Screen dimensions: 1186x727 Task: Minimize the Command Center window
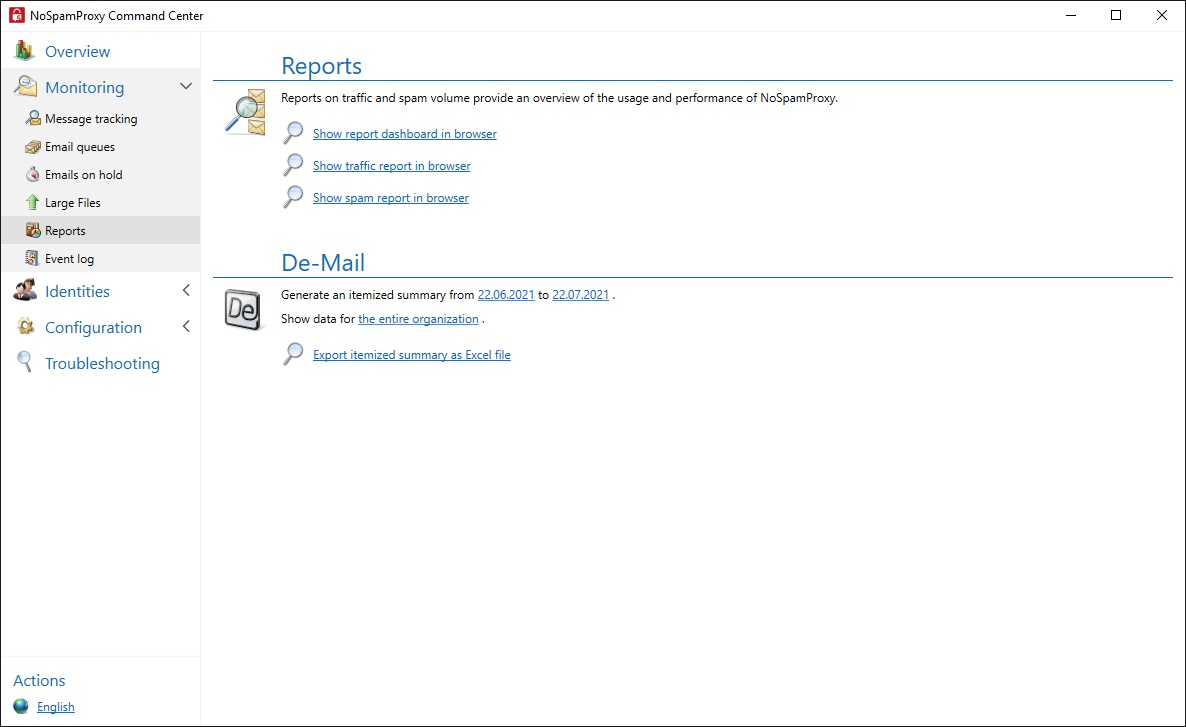(1070, 15)
